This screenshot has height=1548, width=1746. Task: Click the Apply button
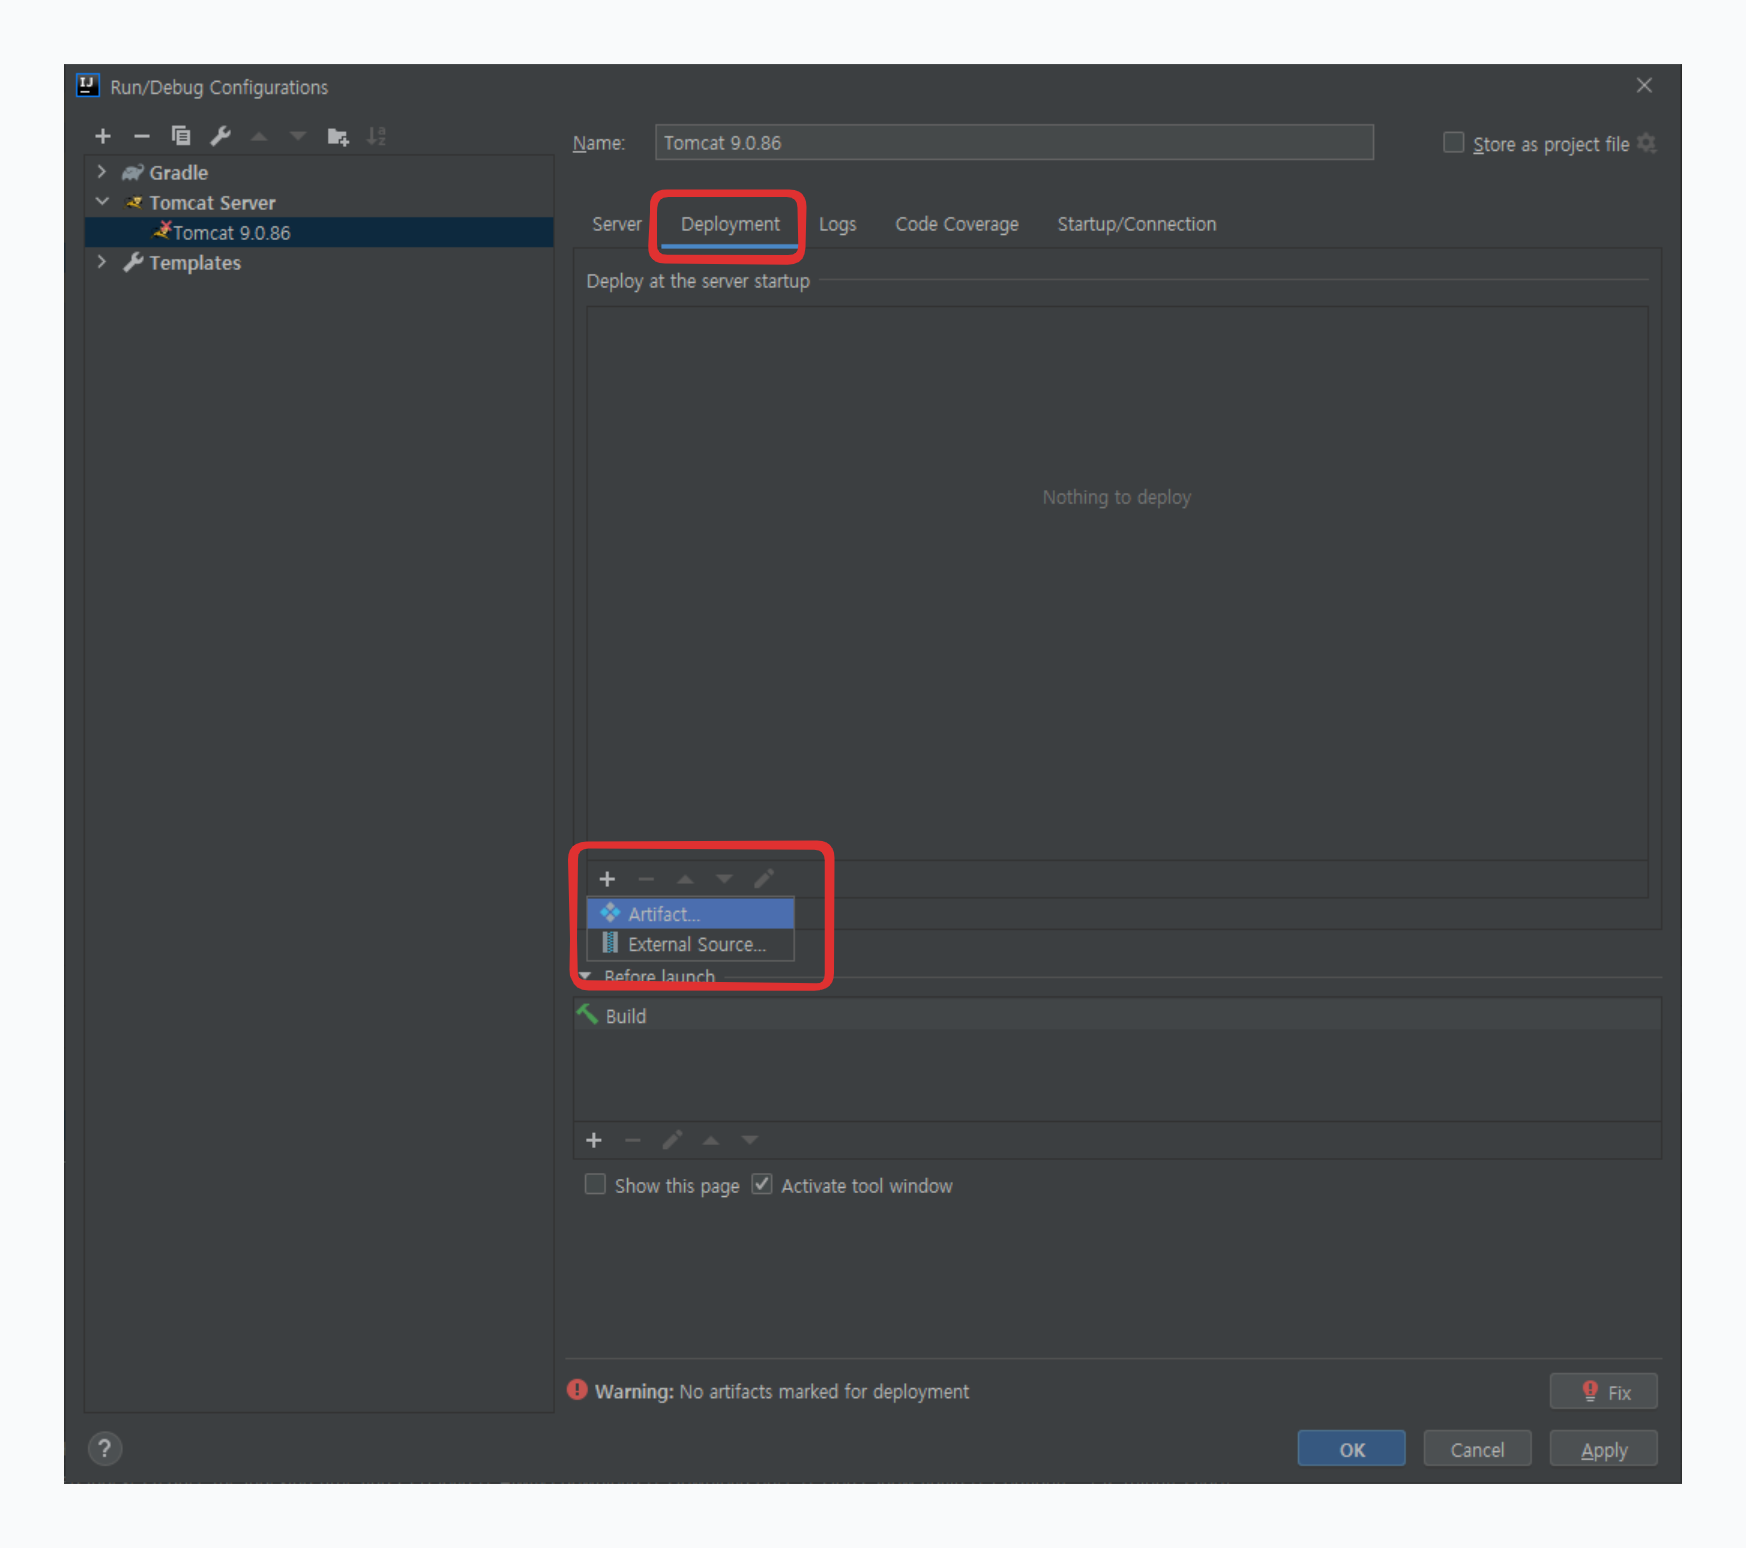(1603, 1449)
